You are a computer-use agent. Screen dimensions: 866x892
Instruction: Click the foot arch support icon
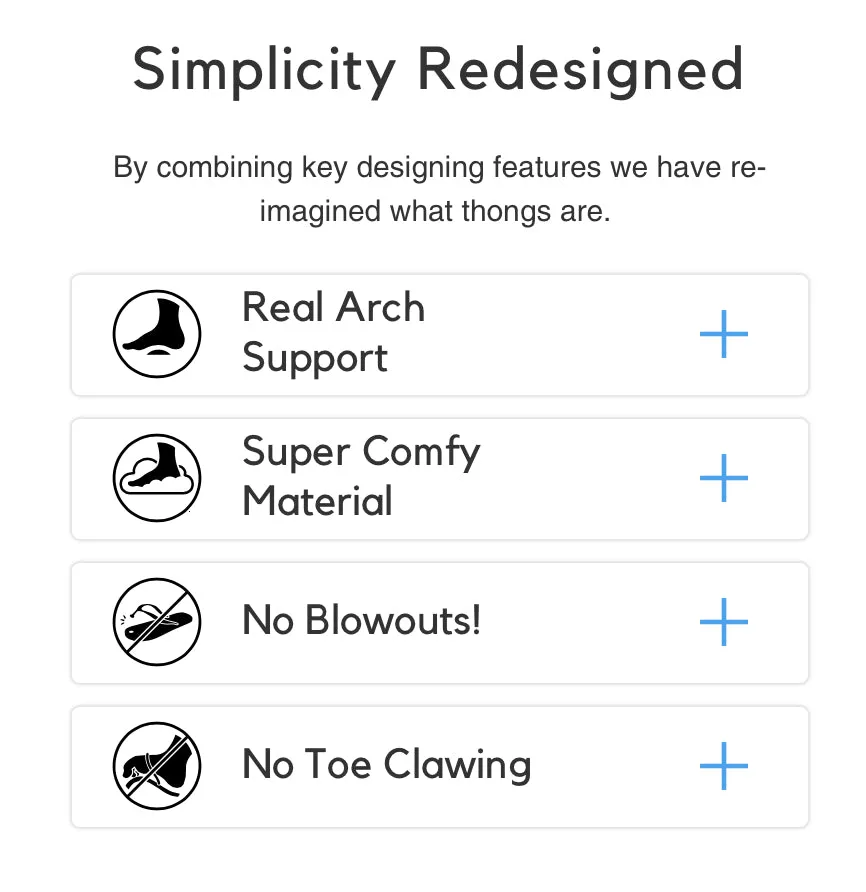pos(157,334)
